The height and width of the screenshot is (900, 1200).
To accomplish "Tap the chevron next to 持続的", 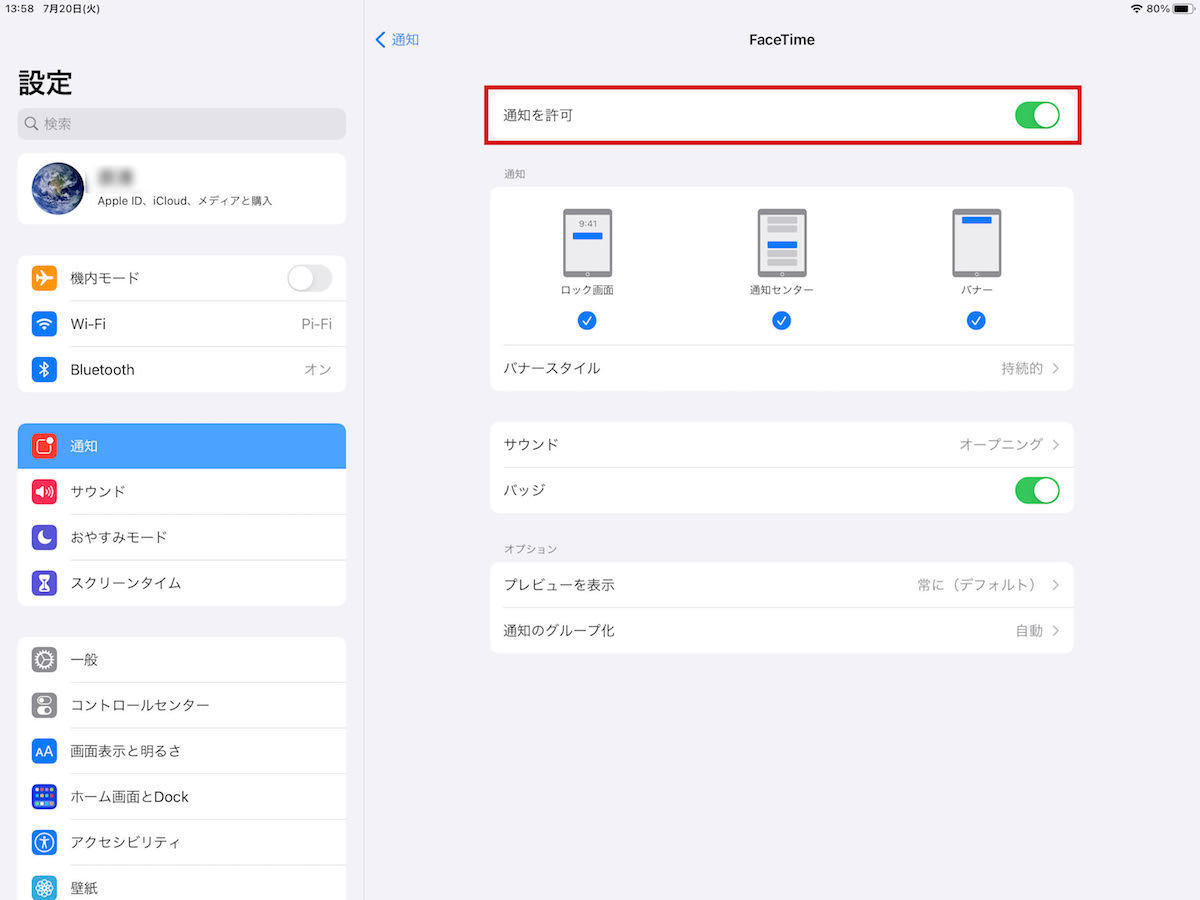I will [1056, 368].
